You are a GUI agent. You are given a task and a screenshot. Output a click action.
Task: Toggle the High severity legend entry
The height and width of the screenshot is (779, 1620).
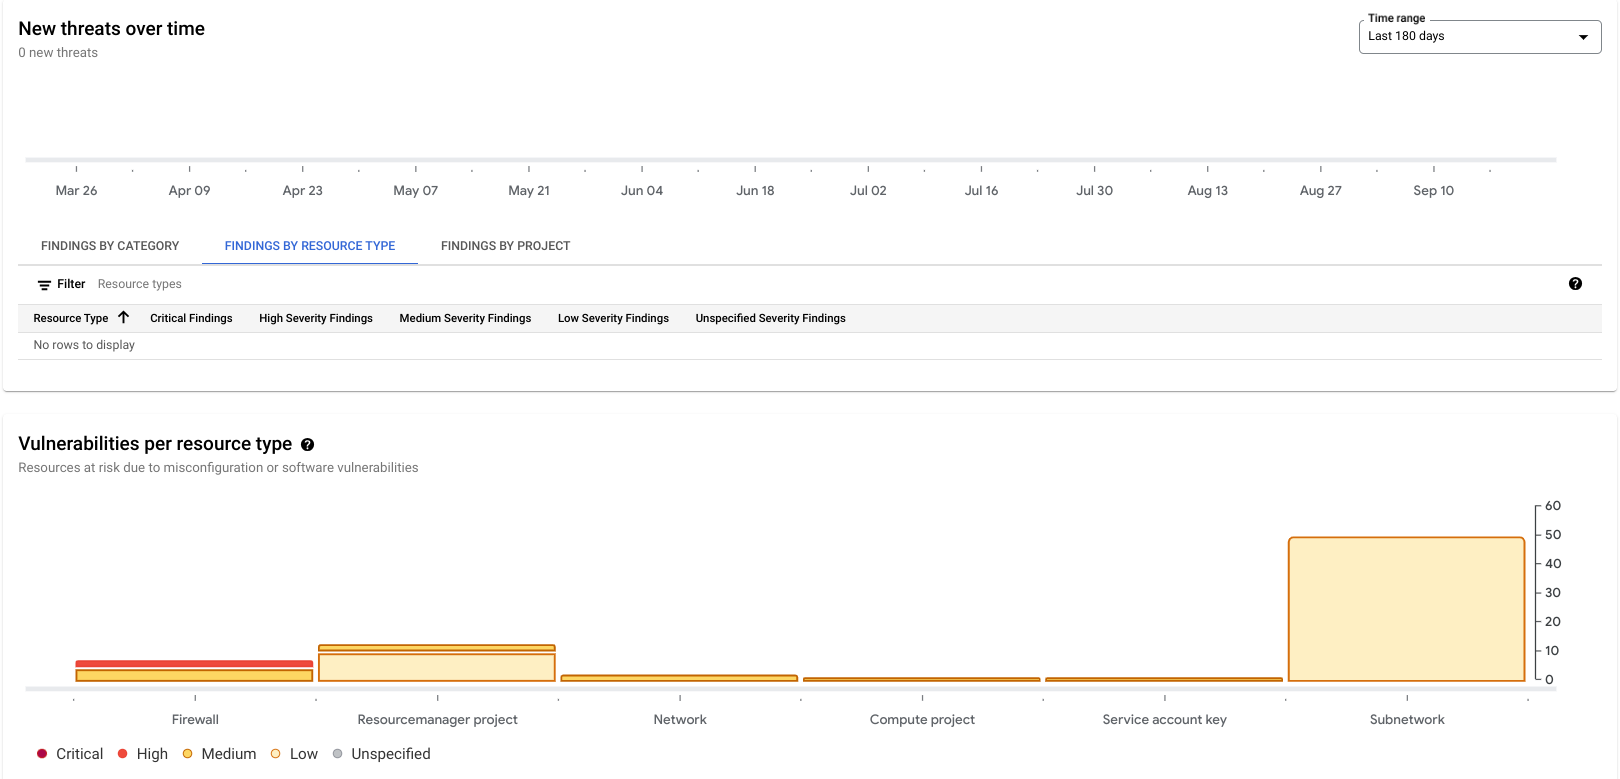(x=142, y=754)
